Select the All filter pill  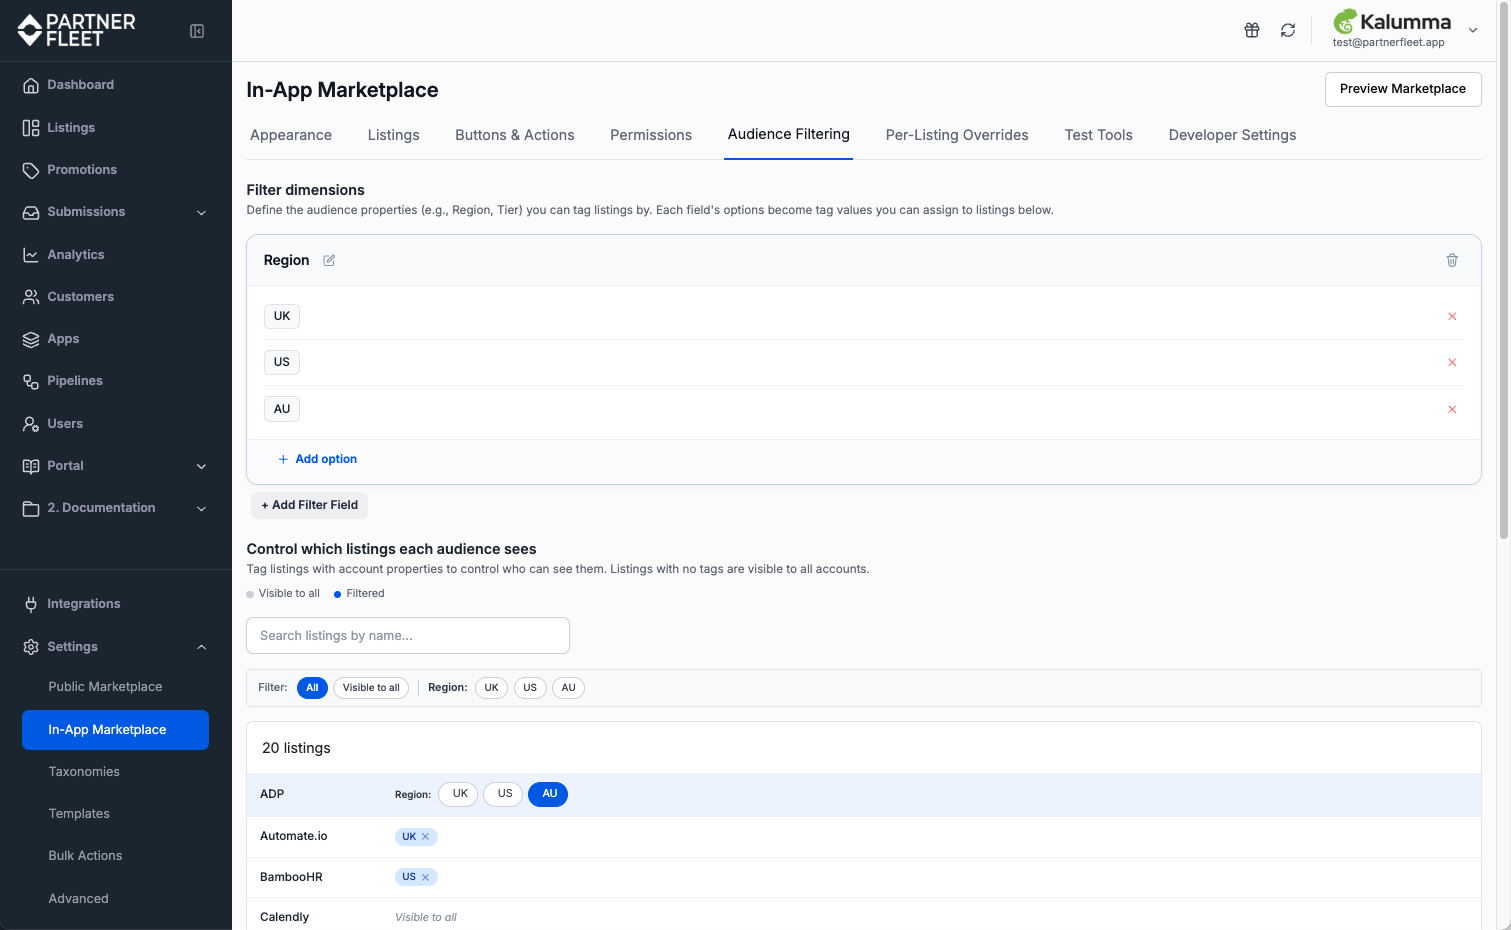coord(312,688)
